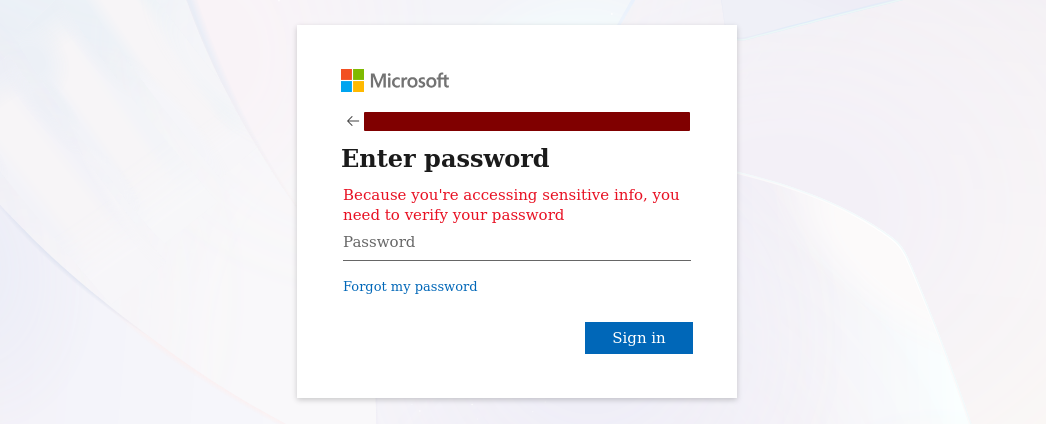Click the Password placeholder text
Image resolution: width=1046 pixels, height=424 pixels.
pyautogui.click(x=379, y=242)
